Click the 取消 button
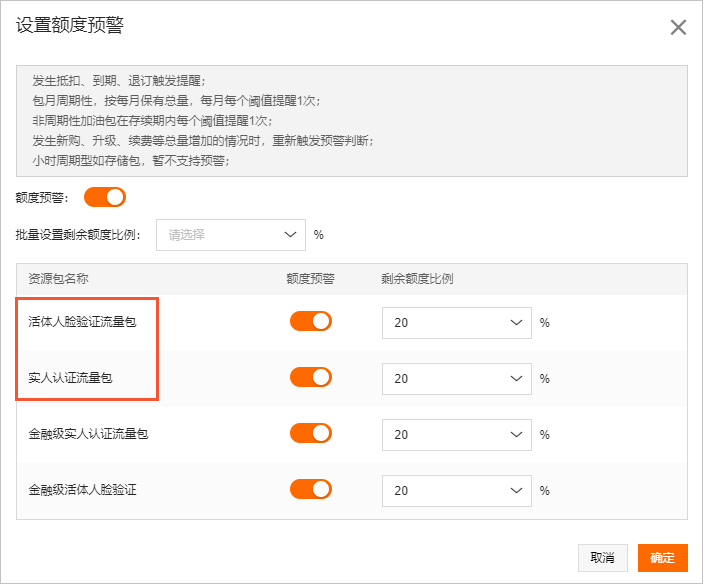The height and width of the screenshot is (584, 703). pos(603,558)
